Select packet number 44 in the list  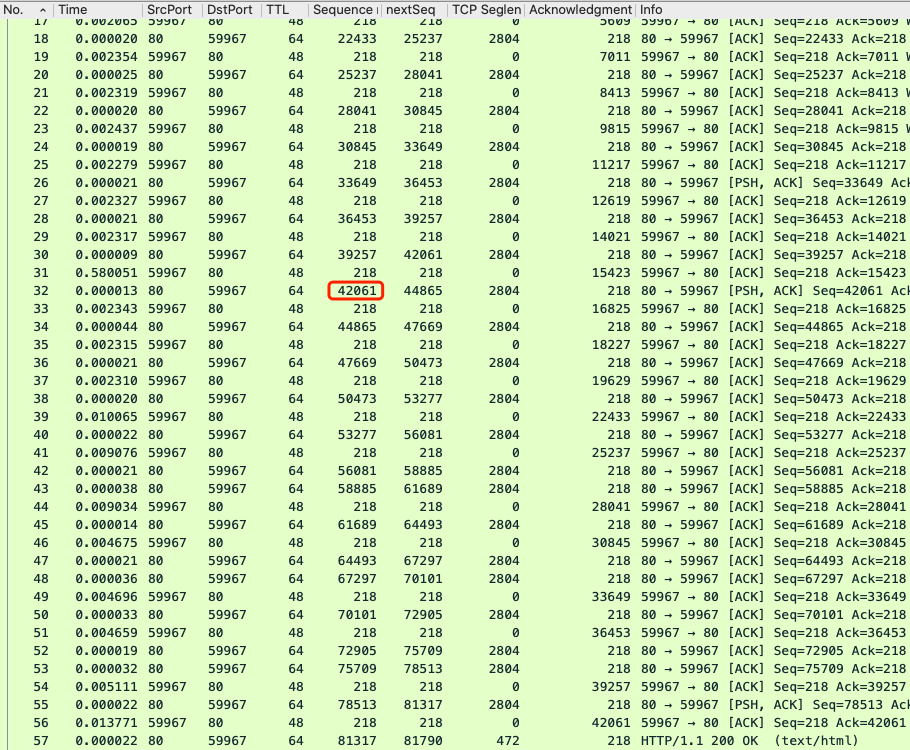[x=40, y=507]
